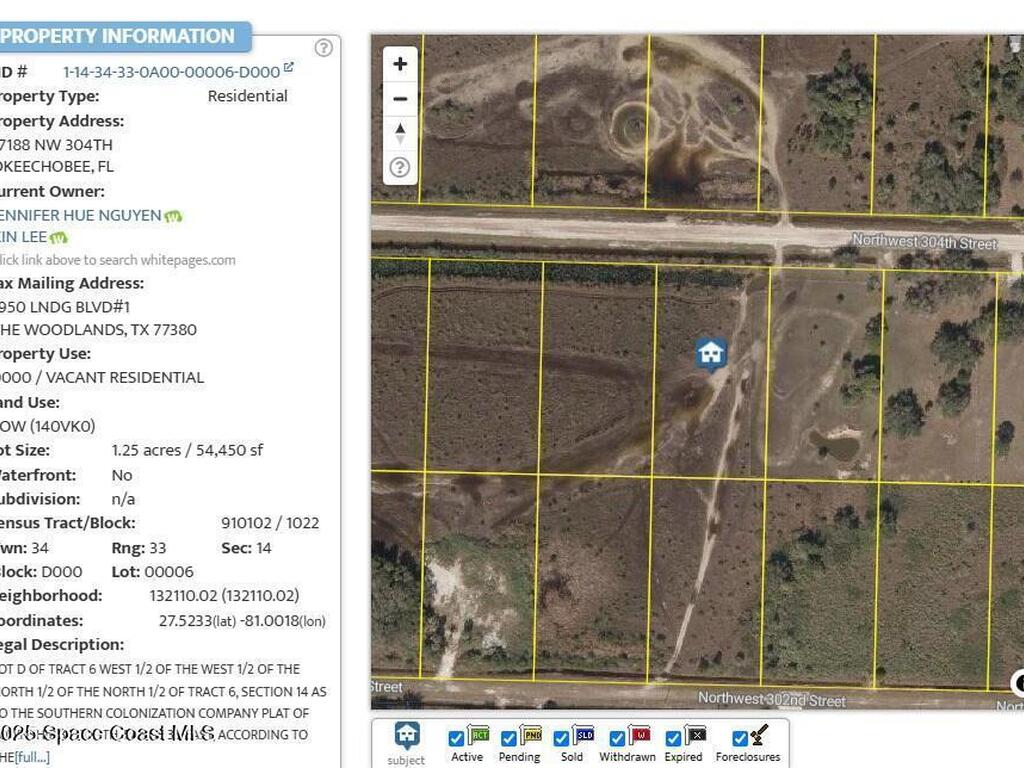Click the pan arrow control on the map
The width and height of the screenshot is (1024, 768).
pyautogui.click(x=399, y=130)
